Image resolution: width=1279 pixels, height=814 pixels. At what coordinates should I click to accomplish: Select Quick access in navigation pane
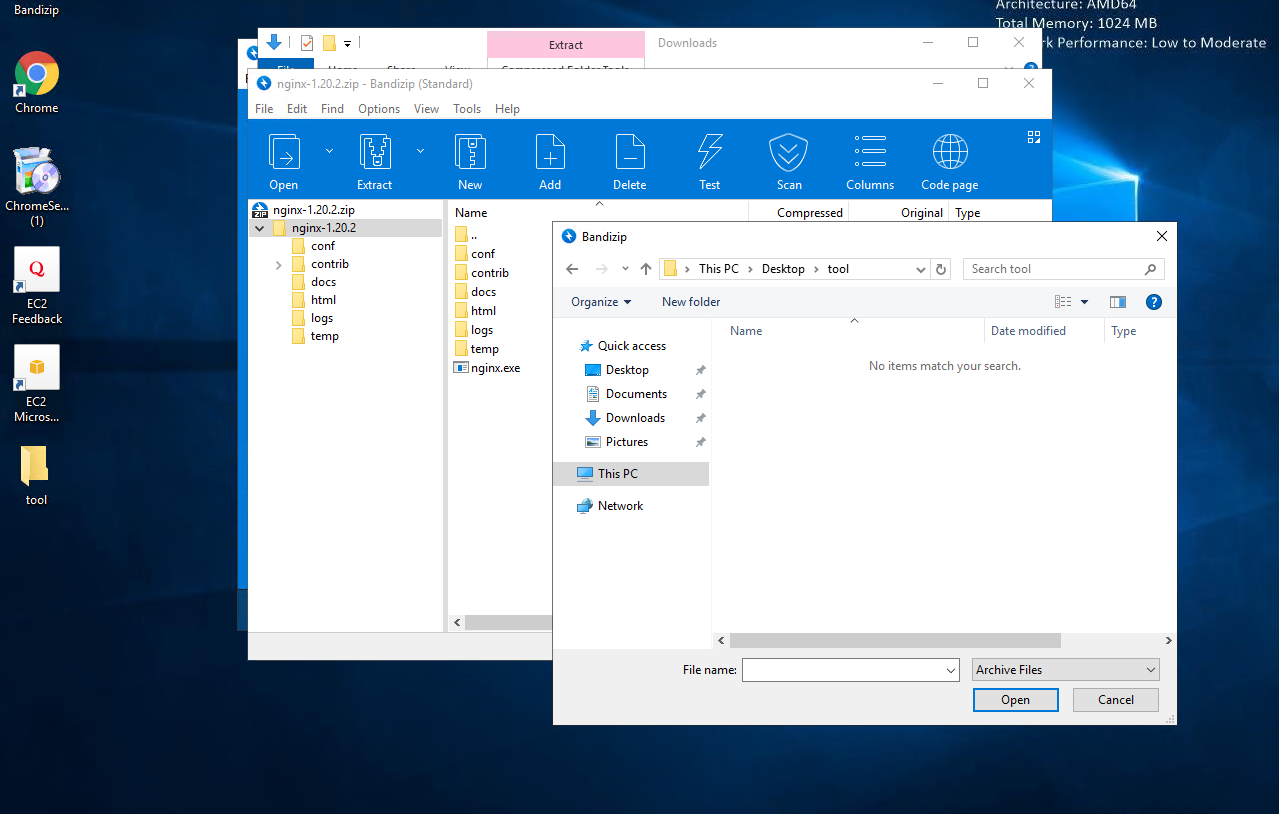(631, 346)
